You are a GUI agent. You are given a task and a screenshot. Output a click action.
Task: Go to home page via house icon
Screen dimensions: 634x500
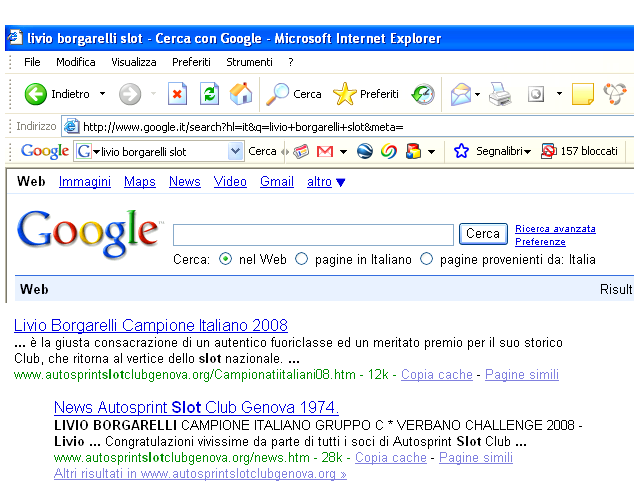point(241,94)
